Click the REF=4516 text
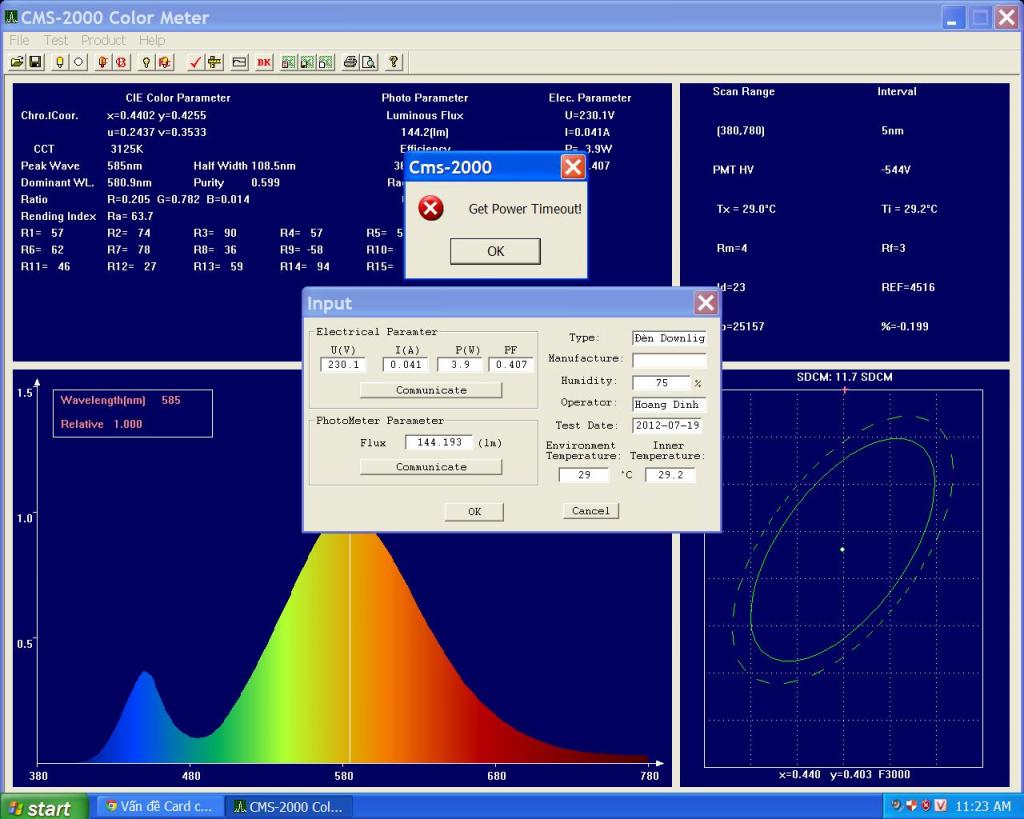 pyautogui.click(x=908, y=287)
